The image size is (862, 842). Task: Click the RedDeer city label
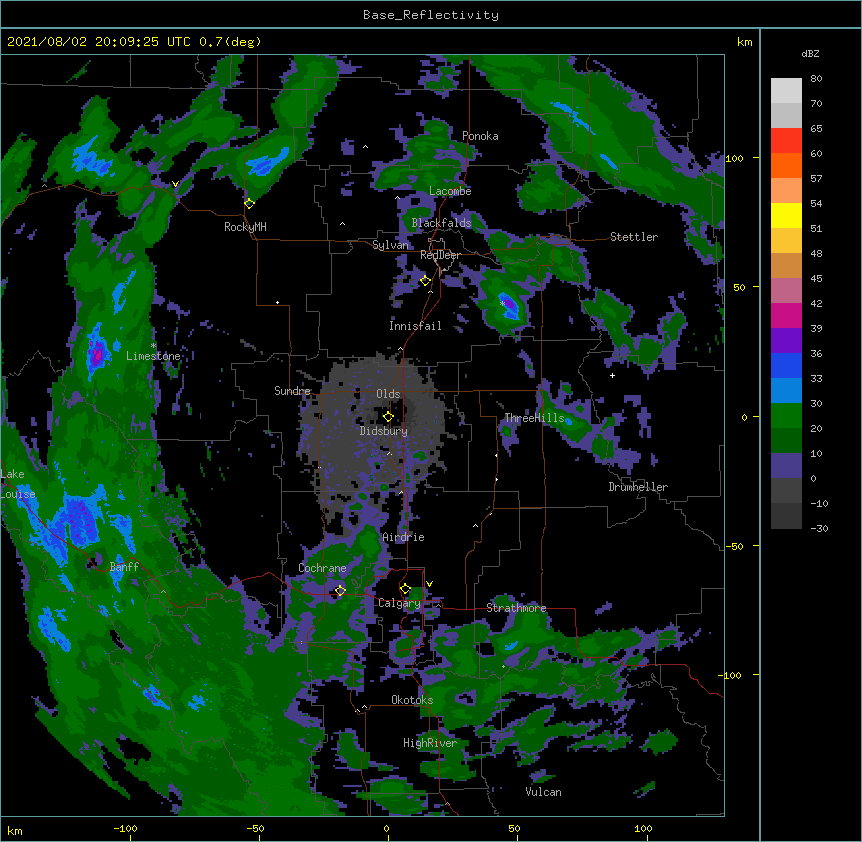440,255
